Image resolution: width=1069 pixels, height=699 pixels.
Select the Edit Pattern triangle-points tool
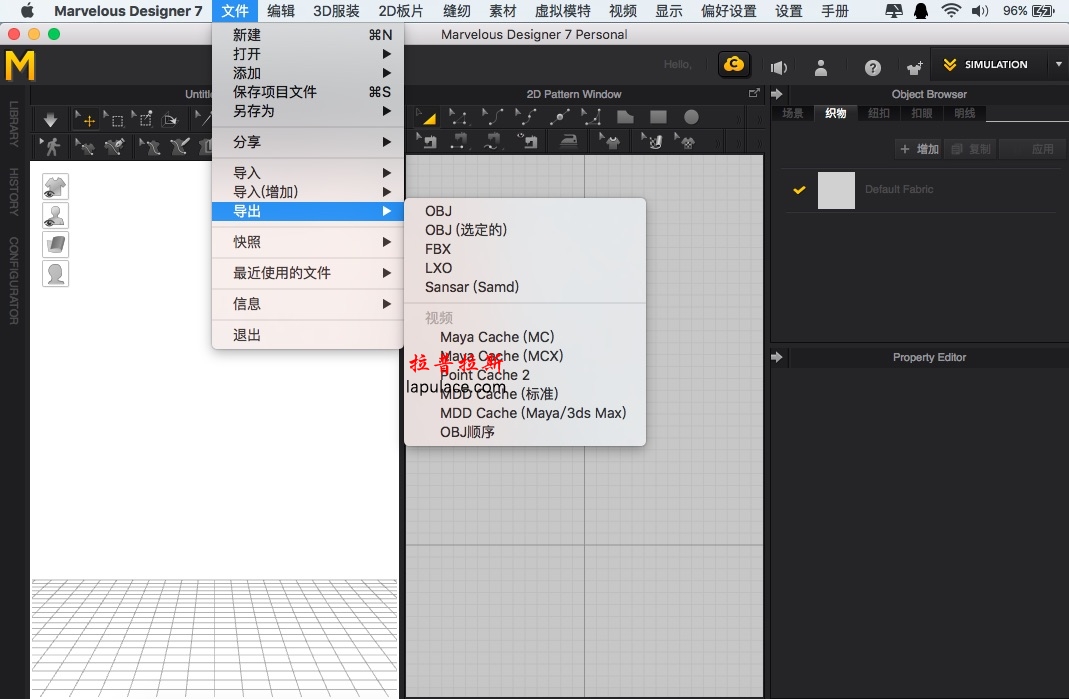tap(457, 117)
